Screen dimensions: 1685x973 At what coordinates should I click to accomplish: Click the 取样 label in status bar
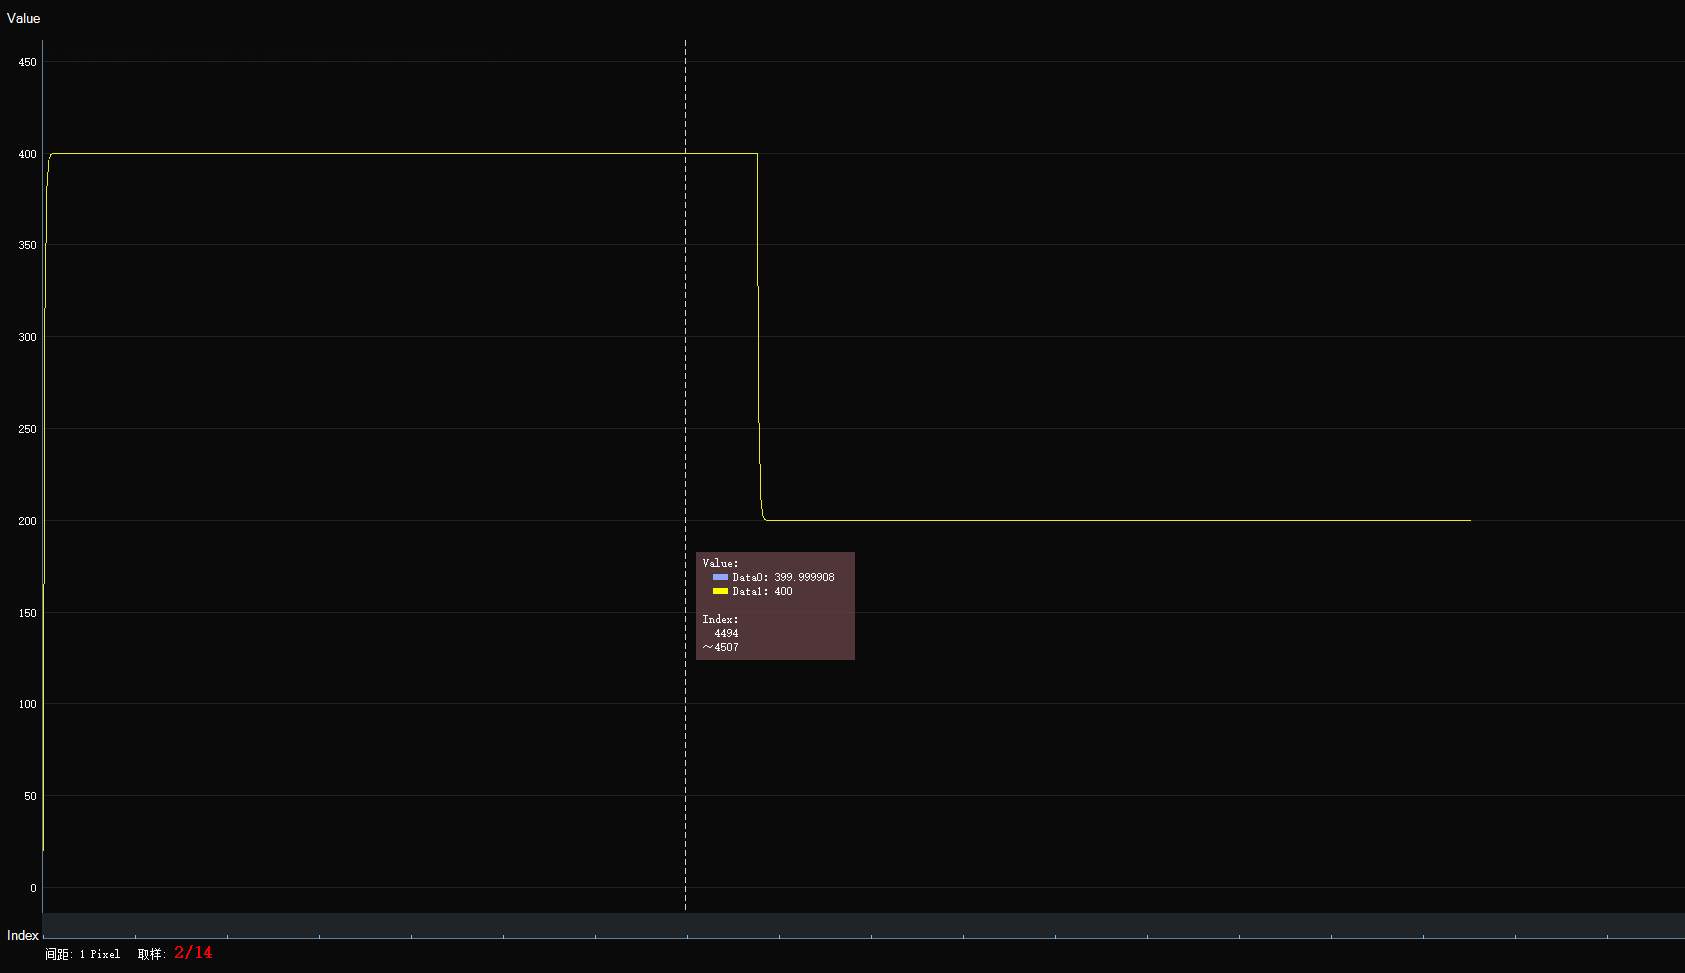click(x=151, y=954)
